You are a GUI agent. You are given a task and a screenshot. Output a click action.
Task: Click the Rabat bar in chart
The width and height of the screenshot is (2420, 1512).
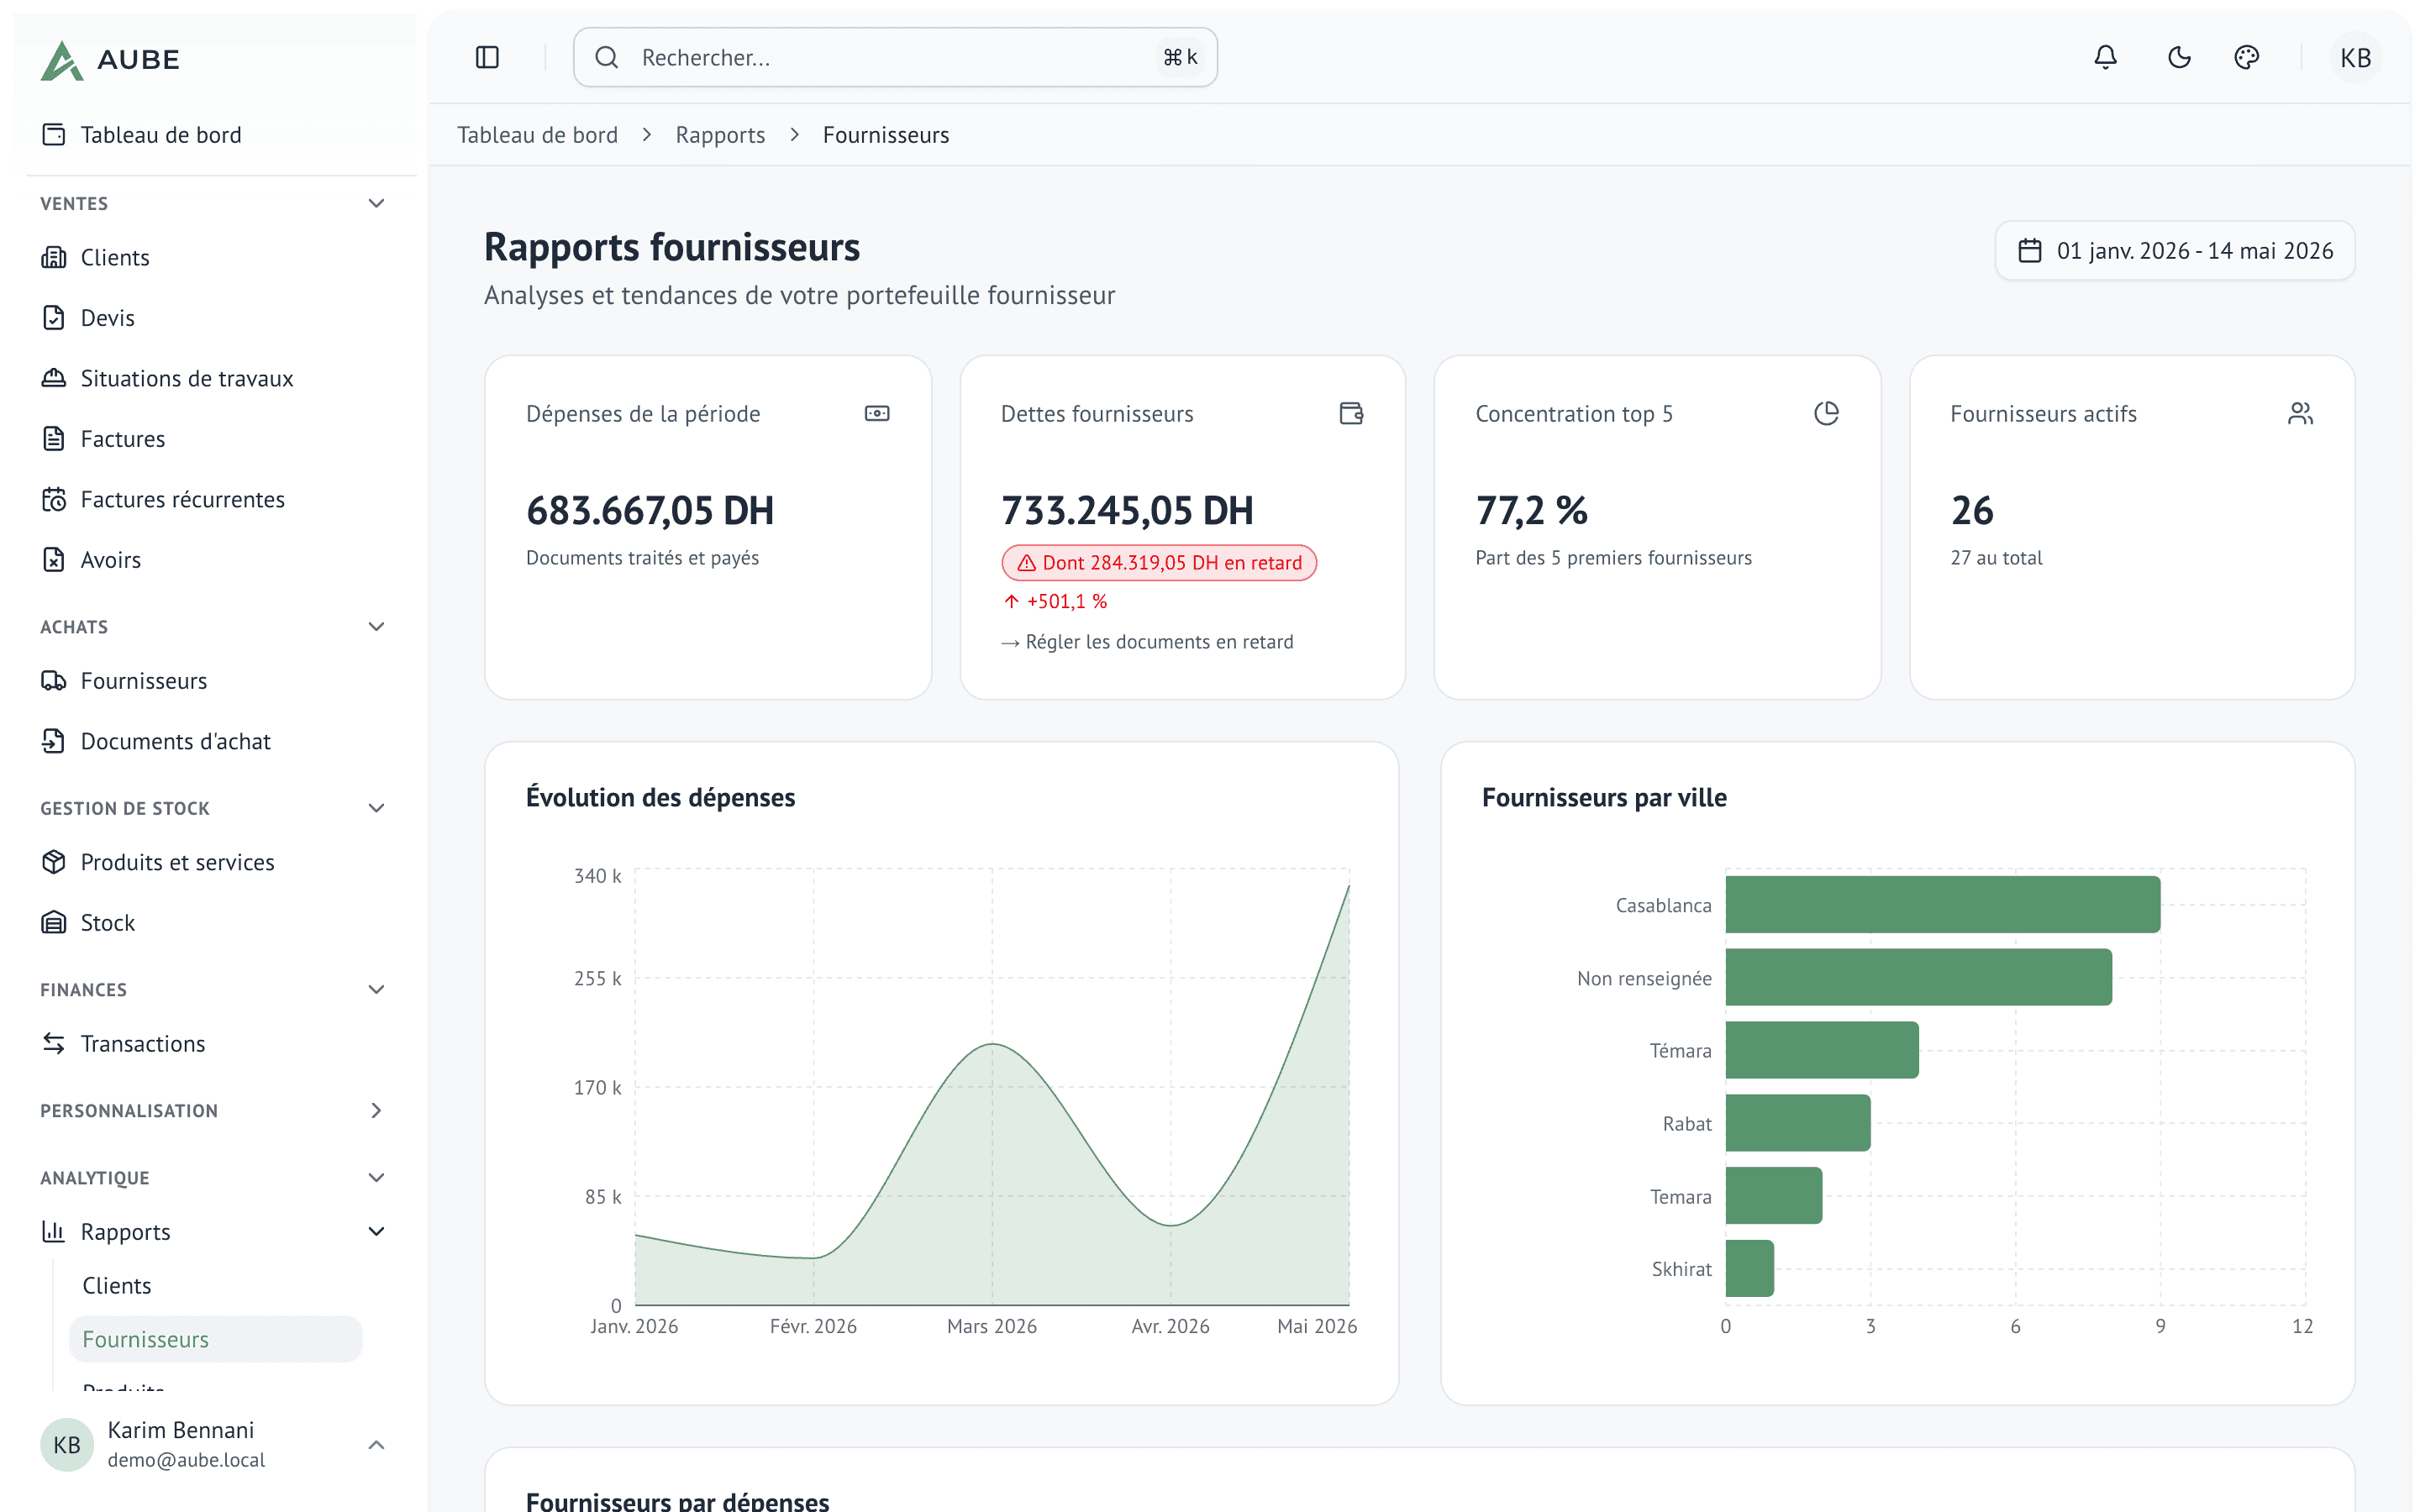pos(1798,1122)
